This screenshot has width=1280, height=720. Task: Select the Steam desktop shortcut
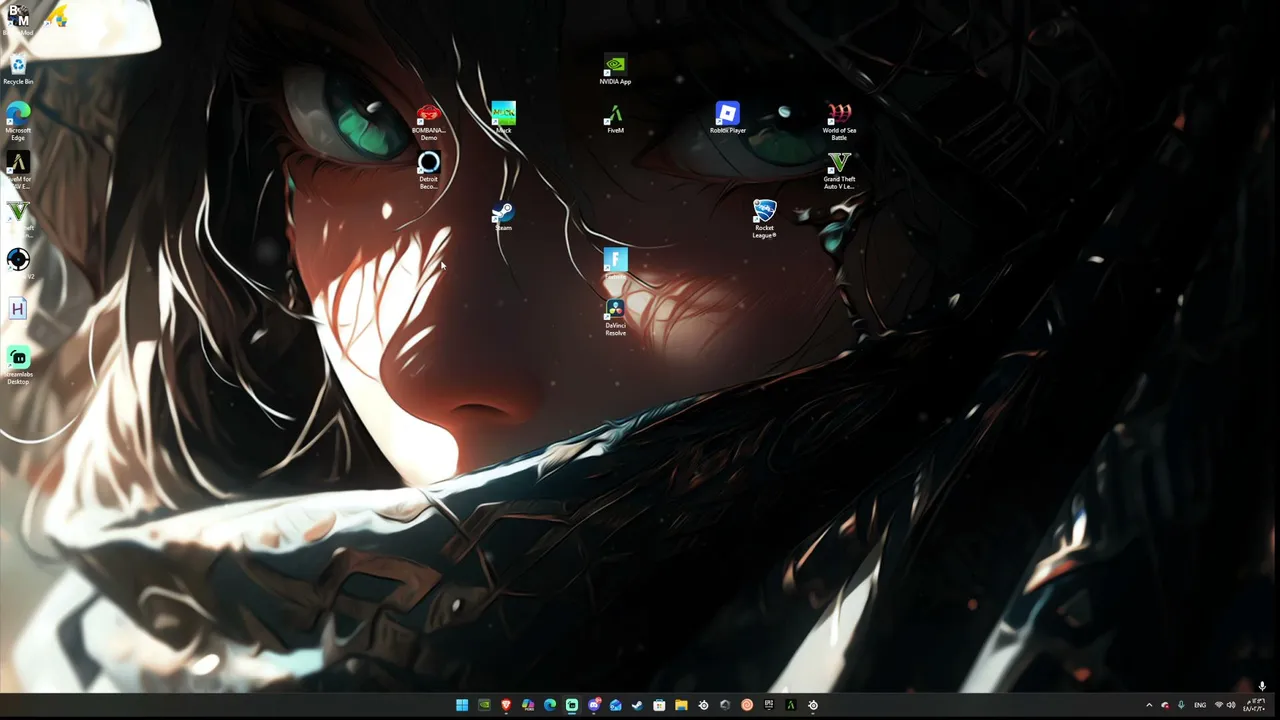[503, 216]
